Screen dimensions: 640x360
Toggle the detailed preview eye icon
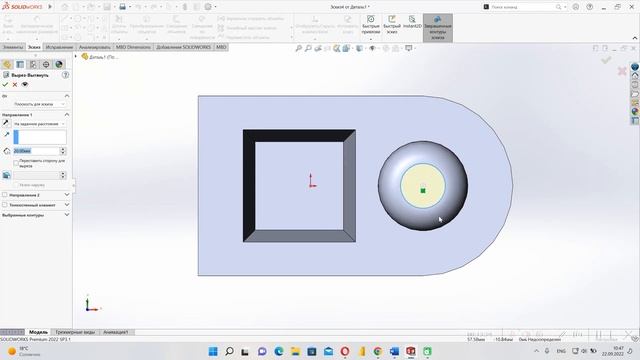[25, 84]
